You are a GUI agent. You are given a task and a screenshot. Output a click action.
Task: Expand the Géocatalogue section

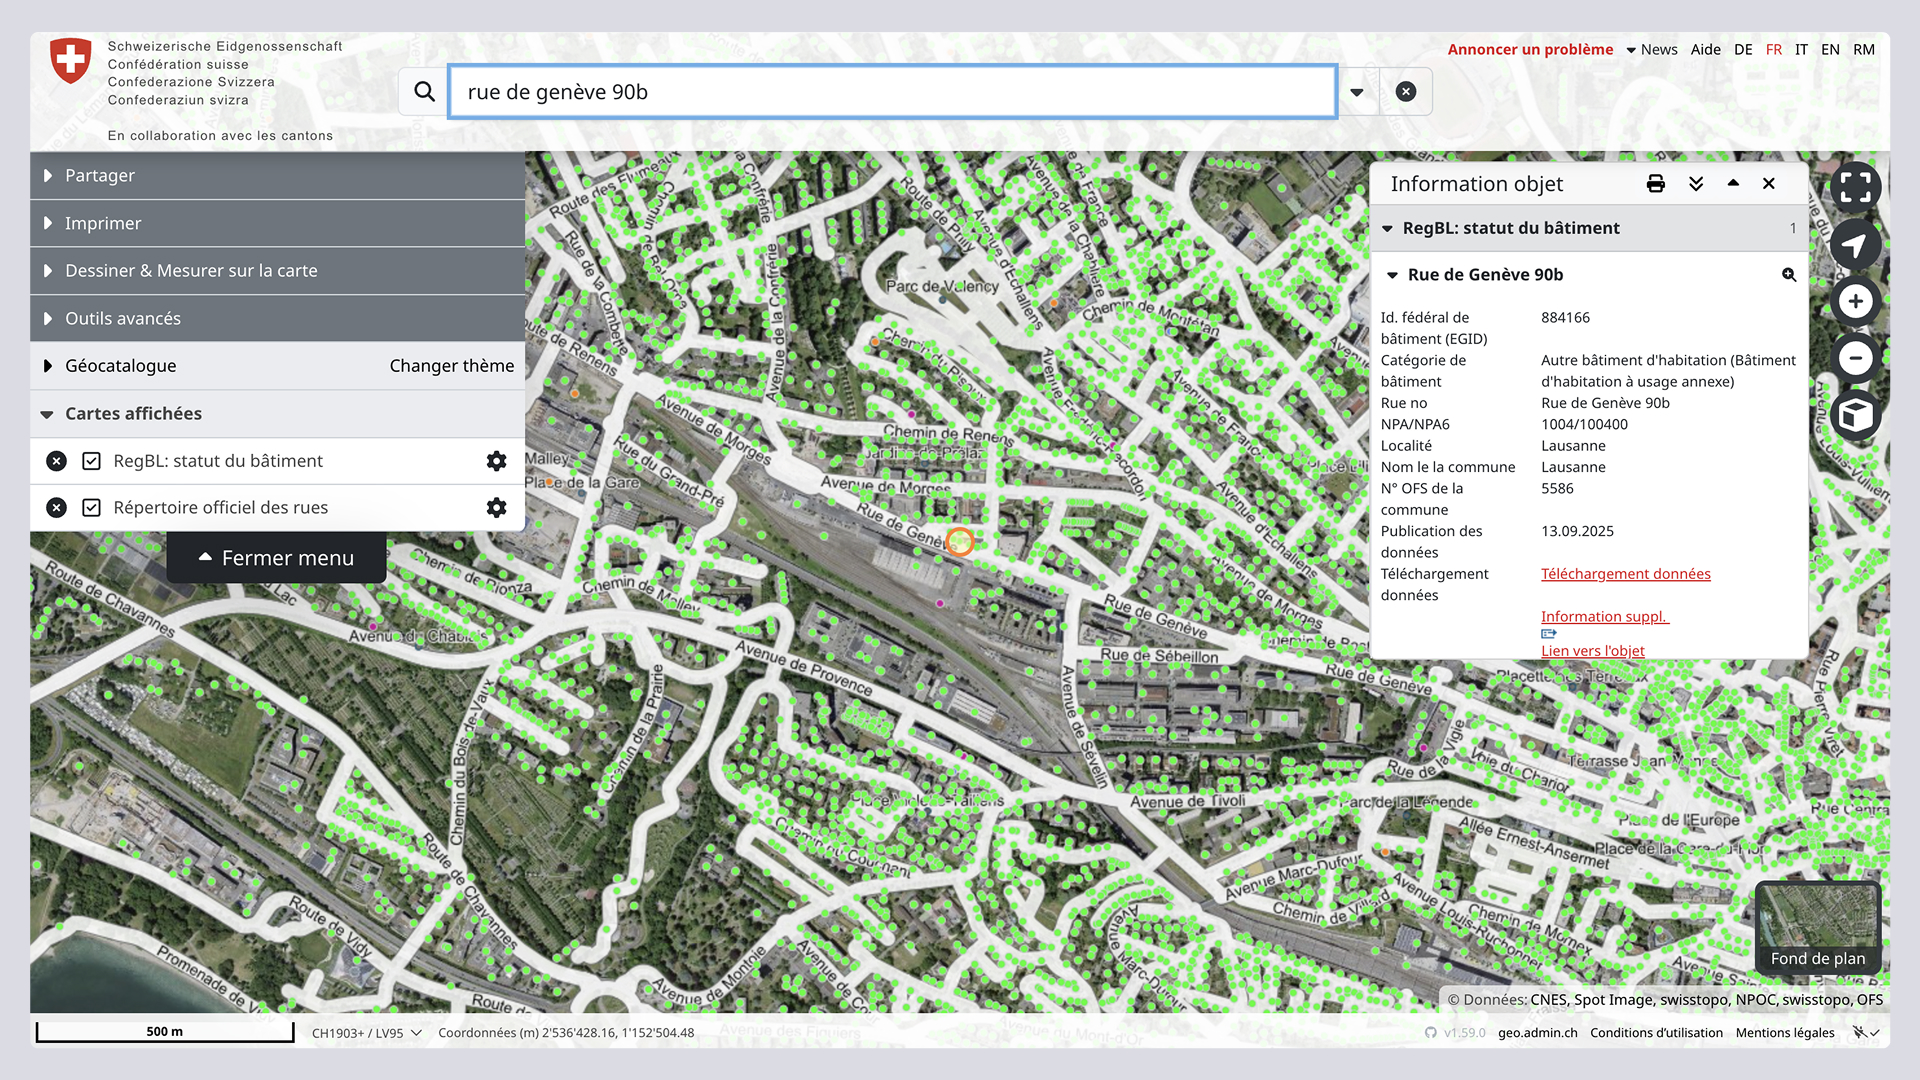click(120, 366)
